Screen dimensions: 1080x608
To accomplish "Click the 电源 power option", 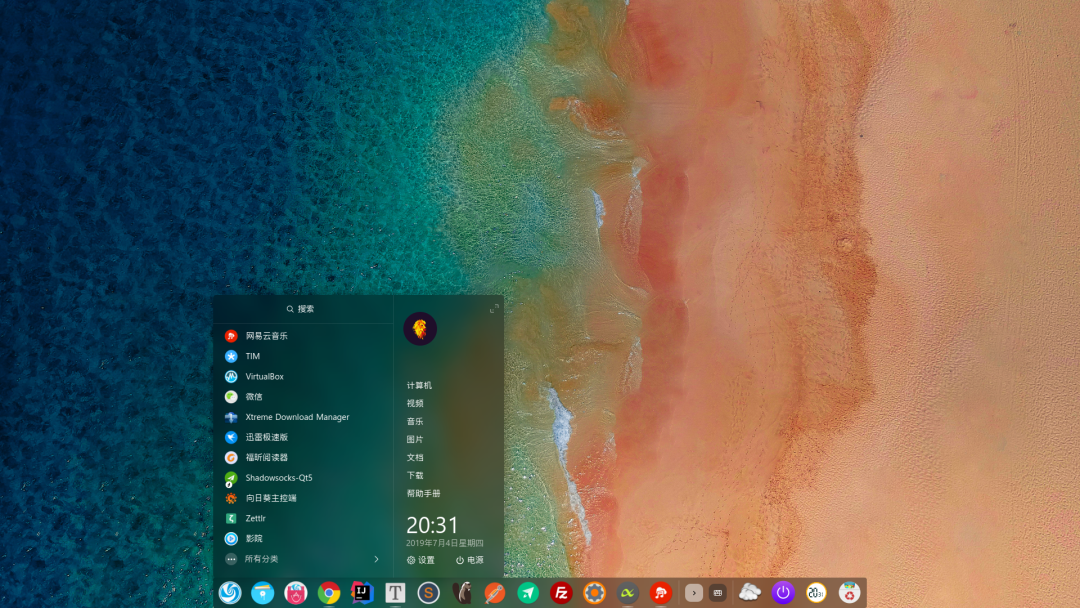I will tap(466, 560).
